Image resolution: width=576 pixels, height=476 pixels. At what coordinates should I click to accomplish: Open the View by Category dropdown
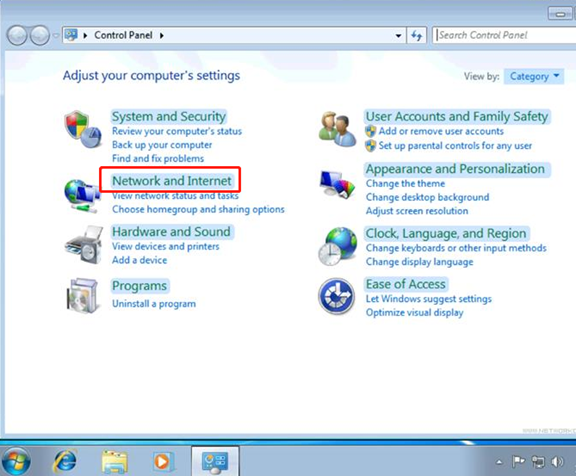click(x=534, y=76)
